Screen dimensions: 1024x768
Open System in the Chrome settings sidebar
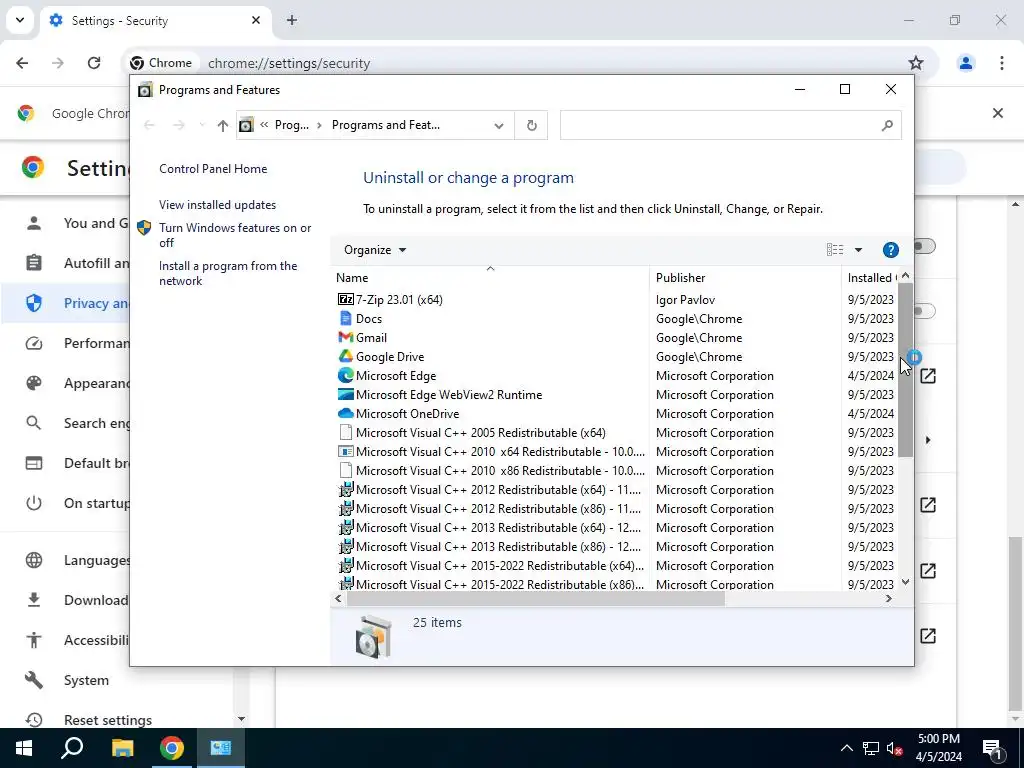(86, 680)
